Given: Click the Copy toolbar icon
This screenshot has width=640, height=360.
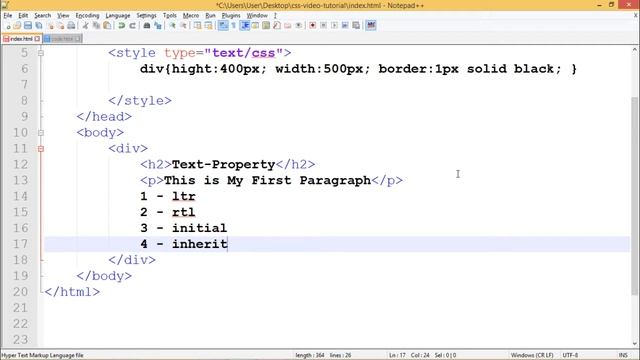Looking at the screenshot, I should tap(96, 25).
